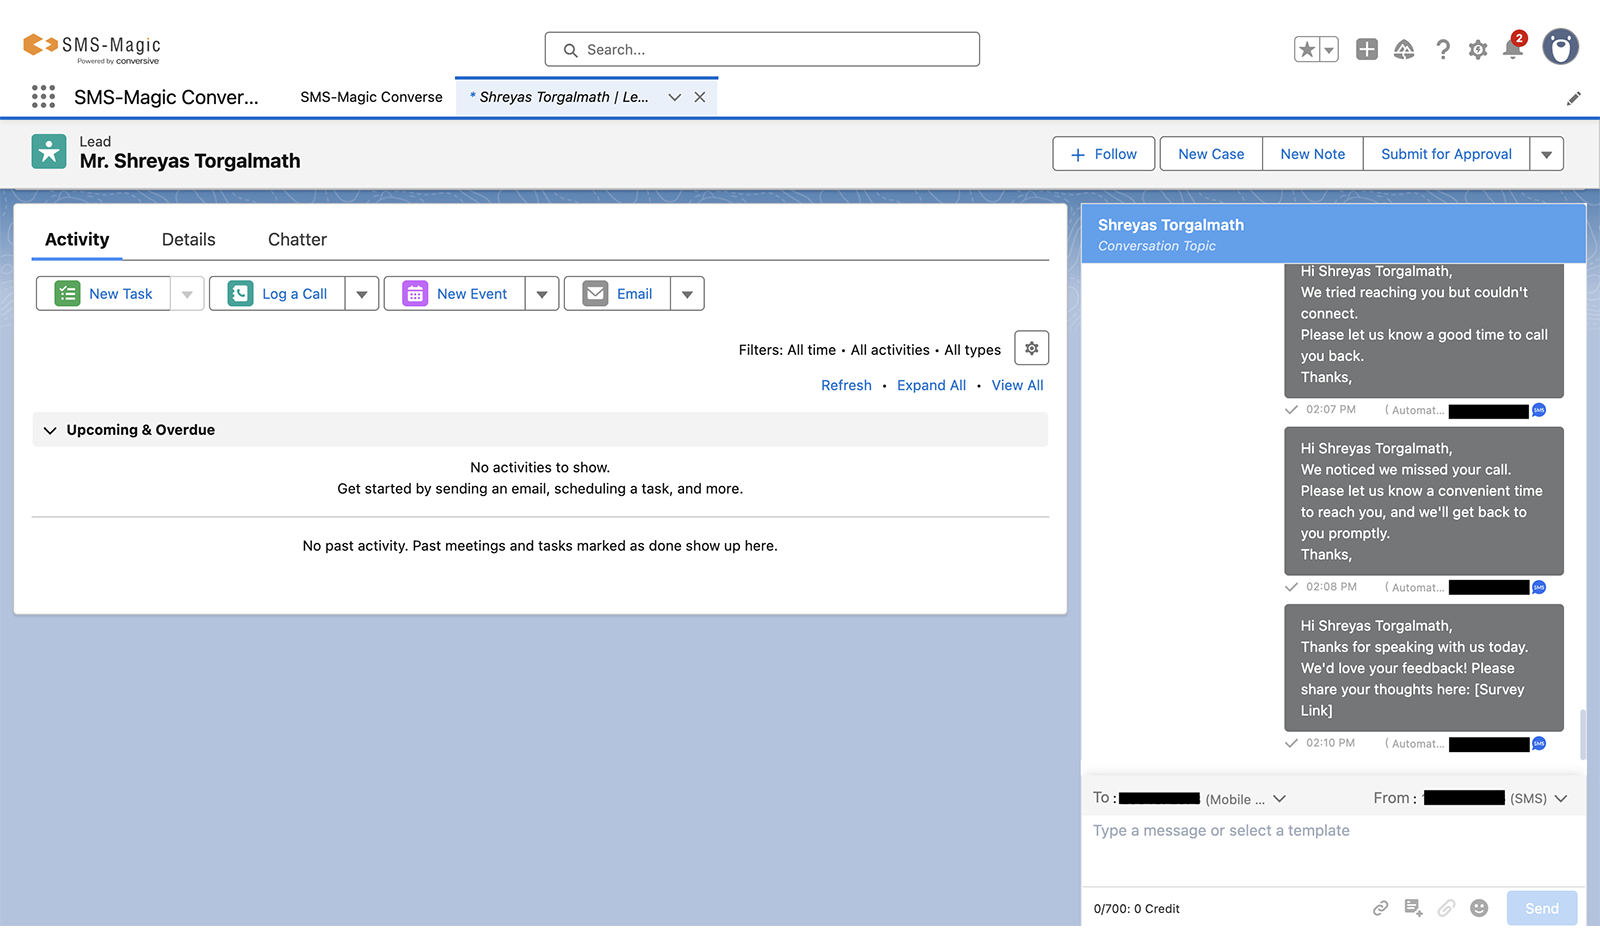
Task: Click the magnifier icon in search bar
Action: tap(571, 50)
